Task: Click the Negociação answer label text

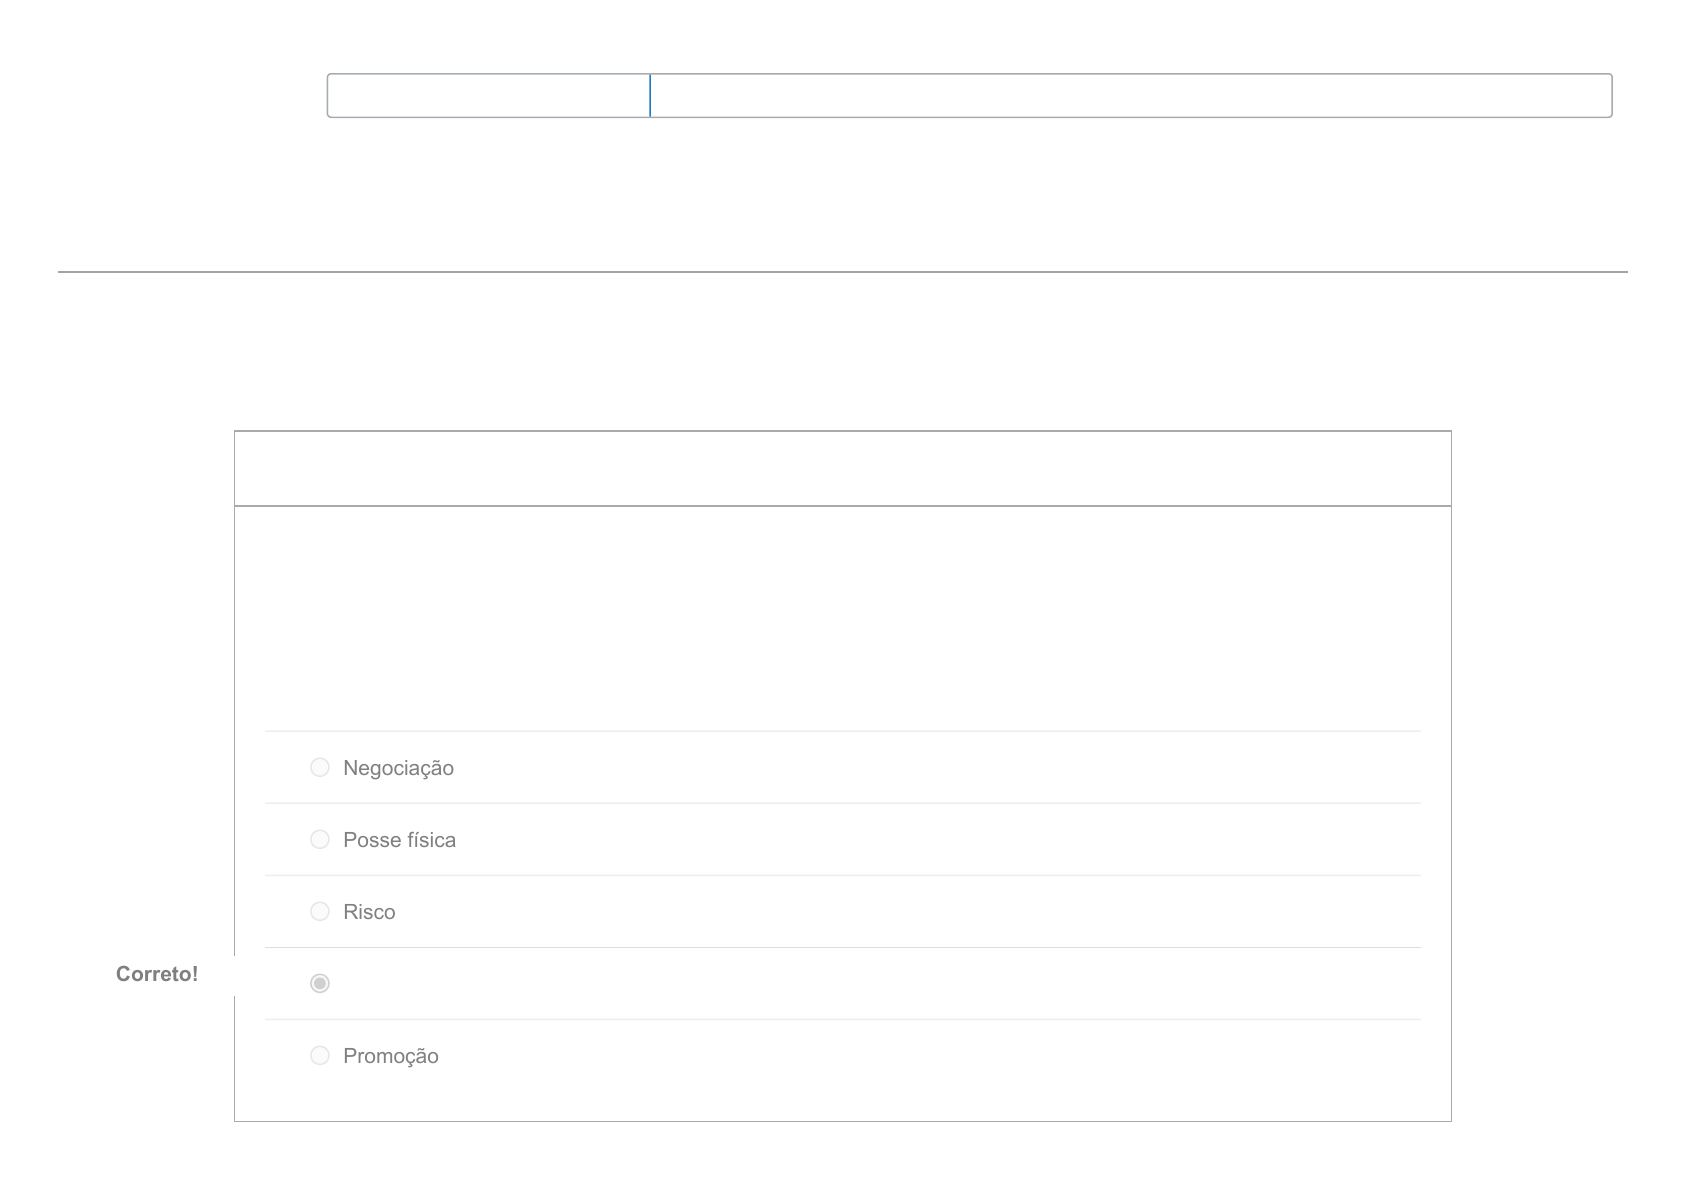Action: pos(398,768)
